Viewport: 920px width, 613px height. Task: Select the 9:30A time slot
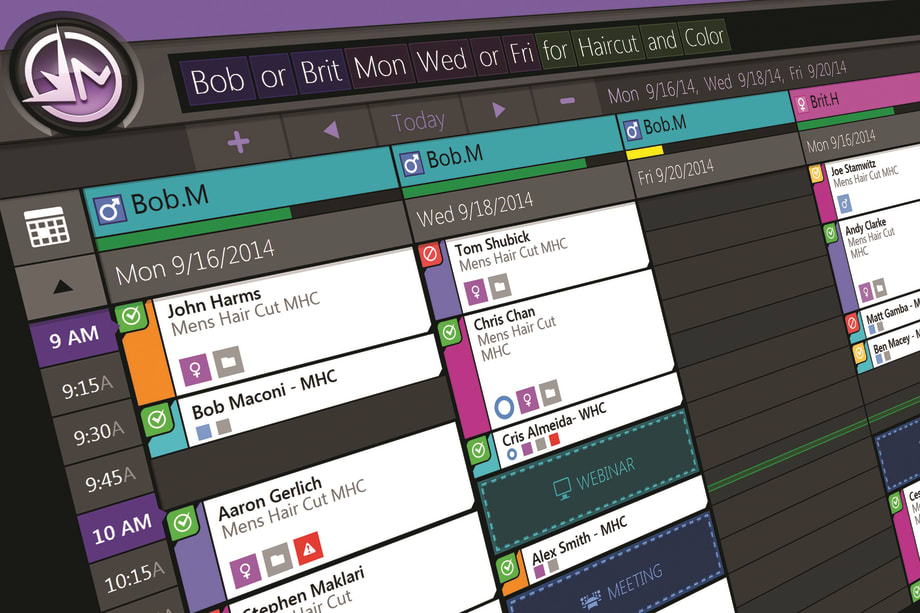click(99, 434)
